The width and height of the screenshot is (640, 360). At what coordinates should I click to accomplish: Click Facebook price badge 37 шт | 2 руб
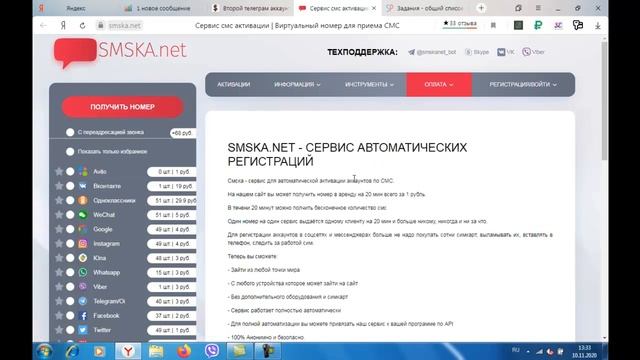tap(171, 316)
